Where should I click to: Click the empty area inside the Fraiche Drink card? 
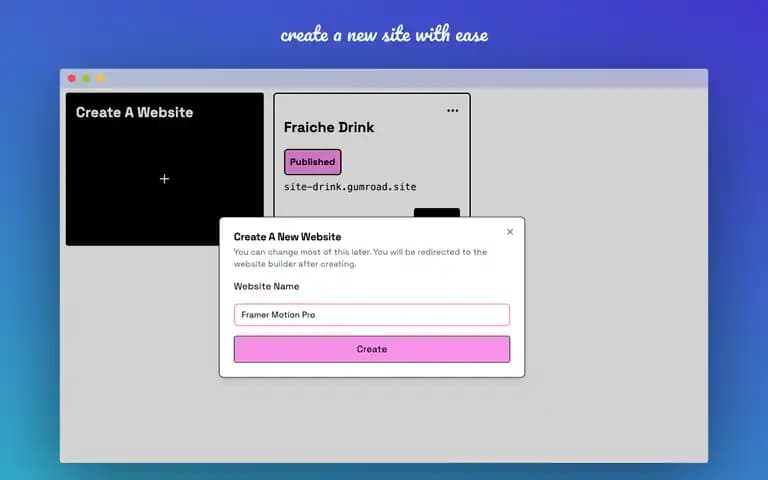(x=441, y=157)
